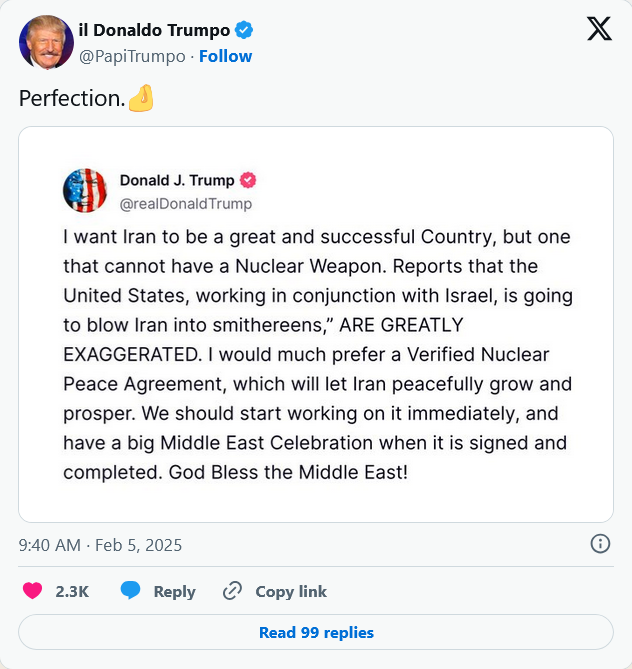
Task: Click the X logo icon
Action: (599, 29)
